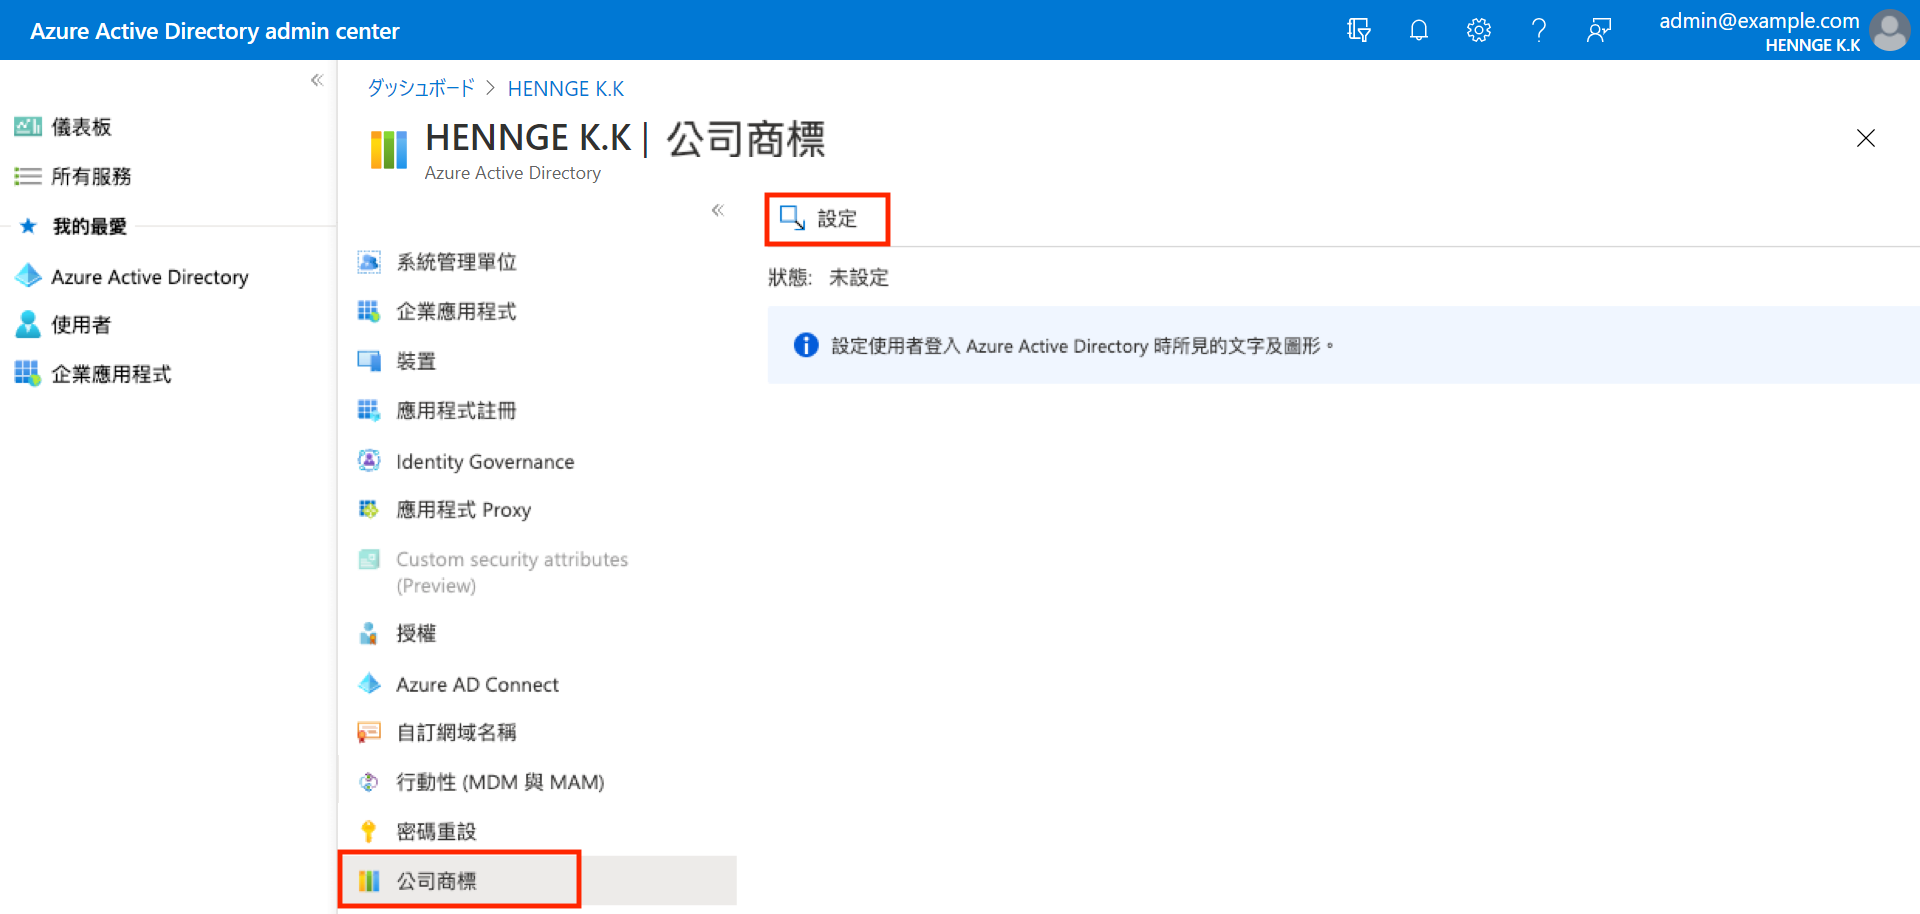The image size is (1920, 914).
Task: Click the Identity Governance icon
Action: click(369, 460)
